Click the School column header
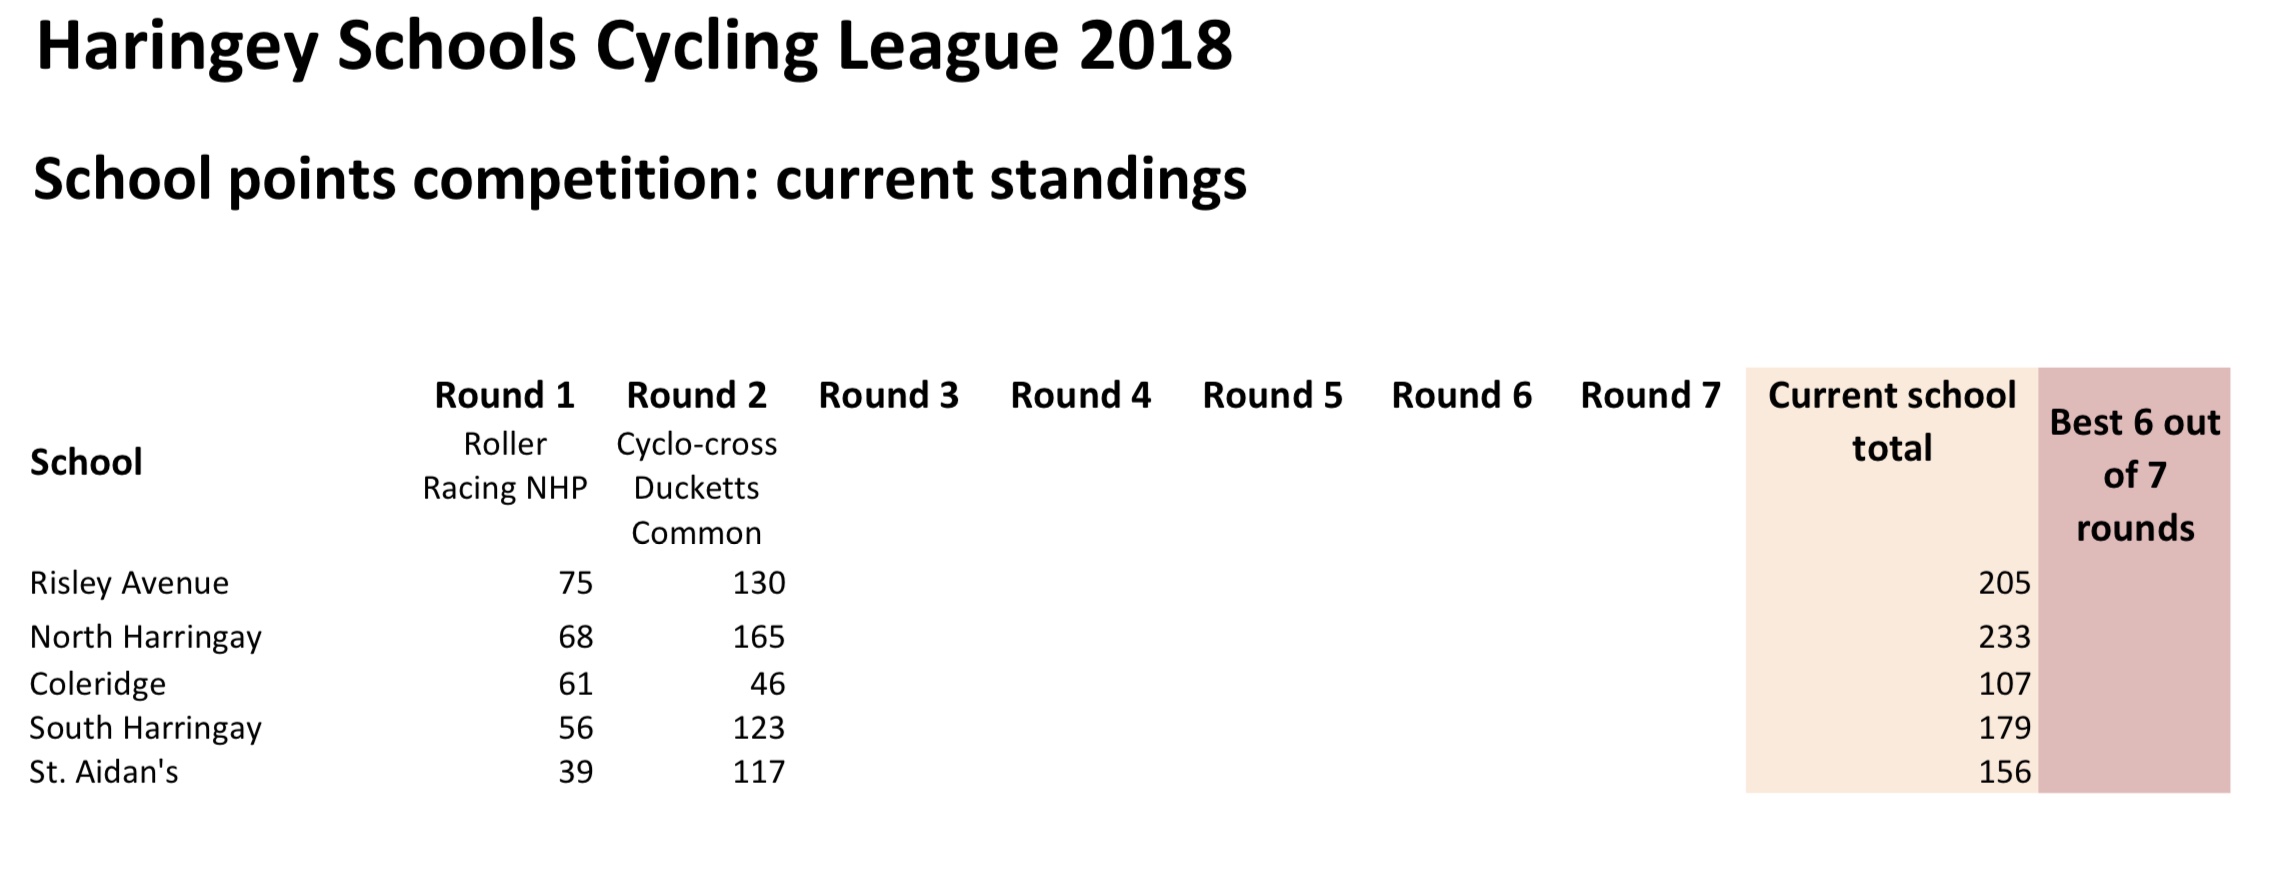Screen dimensions: 2294x882 point(86,462)
